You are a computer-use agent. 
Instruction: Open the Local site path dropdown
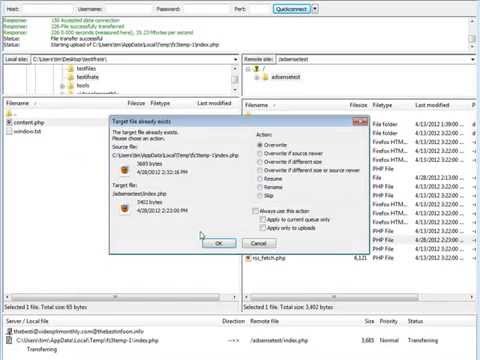pos(236,59)
